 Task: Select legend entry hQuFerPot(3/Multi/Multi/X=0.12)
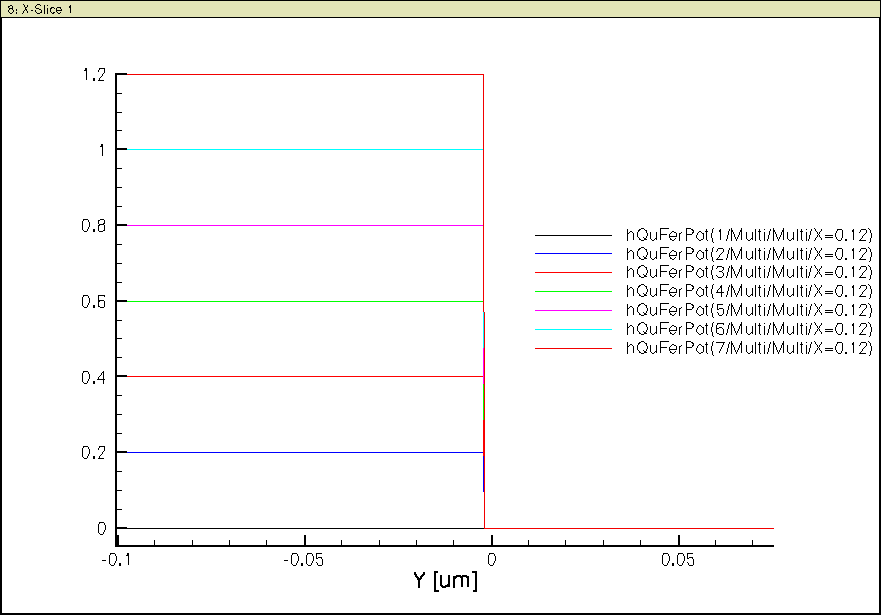(x=750, y=272)
